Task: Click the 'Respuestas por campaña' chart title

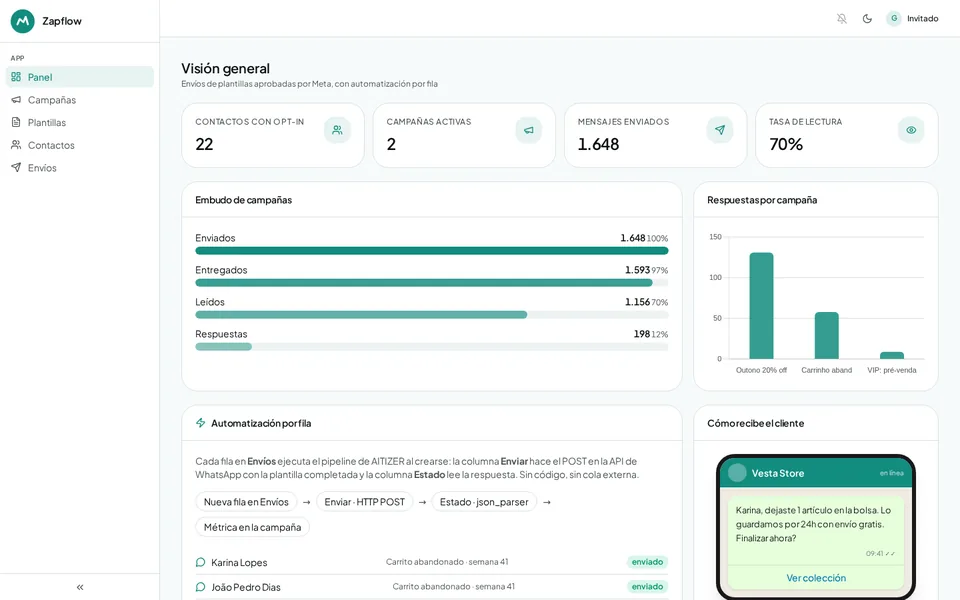Action: click(x=762, y=200)
